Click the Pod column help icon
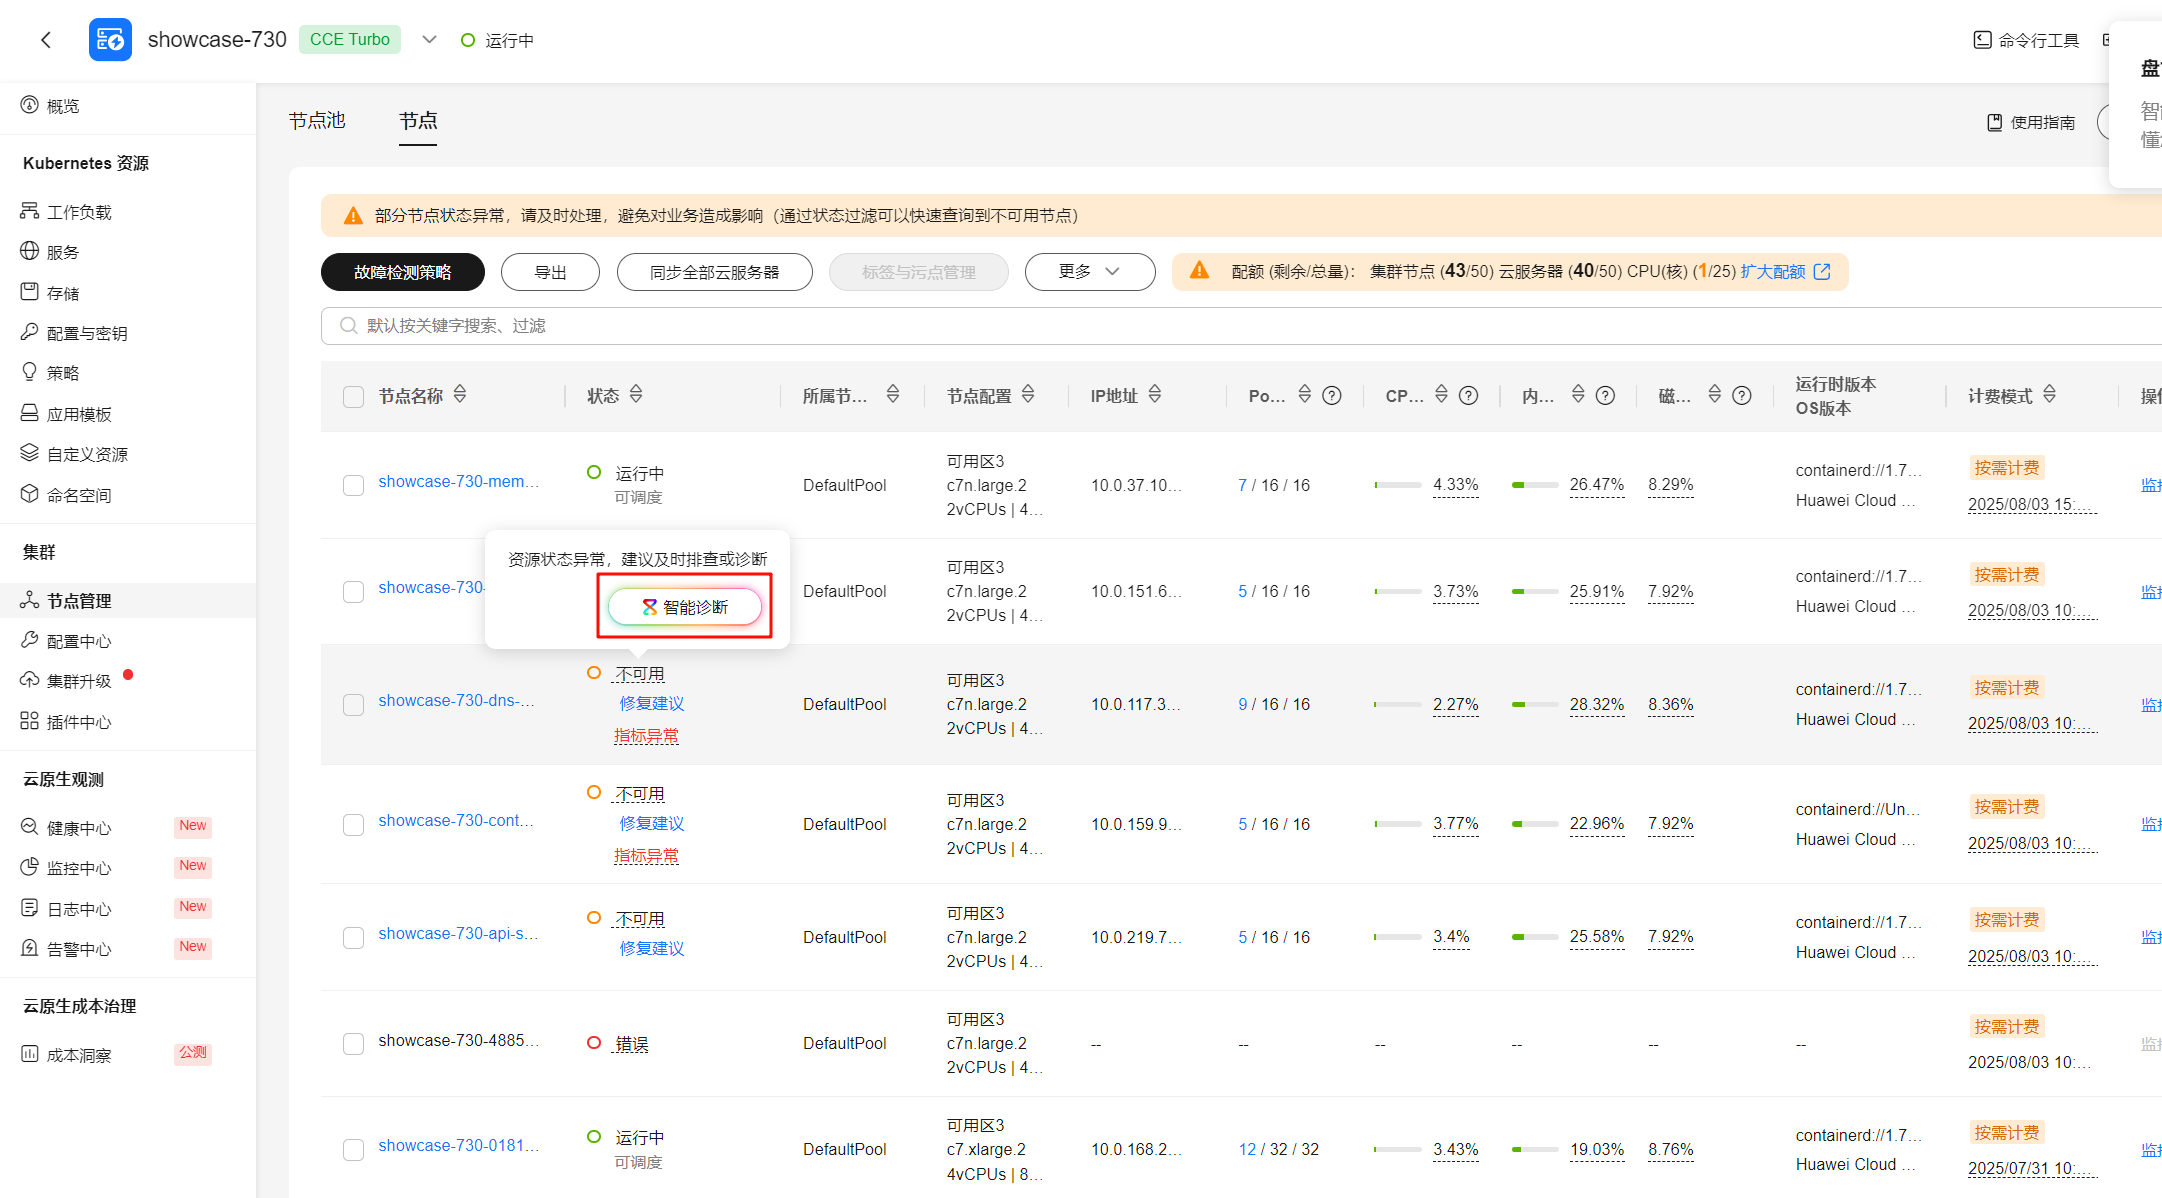Viewport: 2162px width, 1198px height. tap(1332, 396)
